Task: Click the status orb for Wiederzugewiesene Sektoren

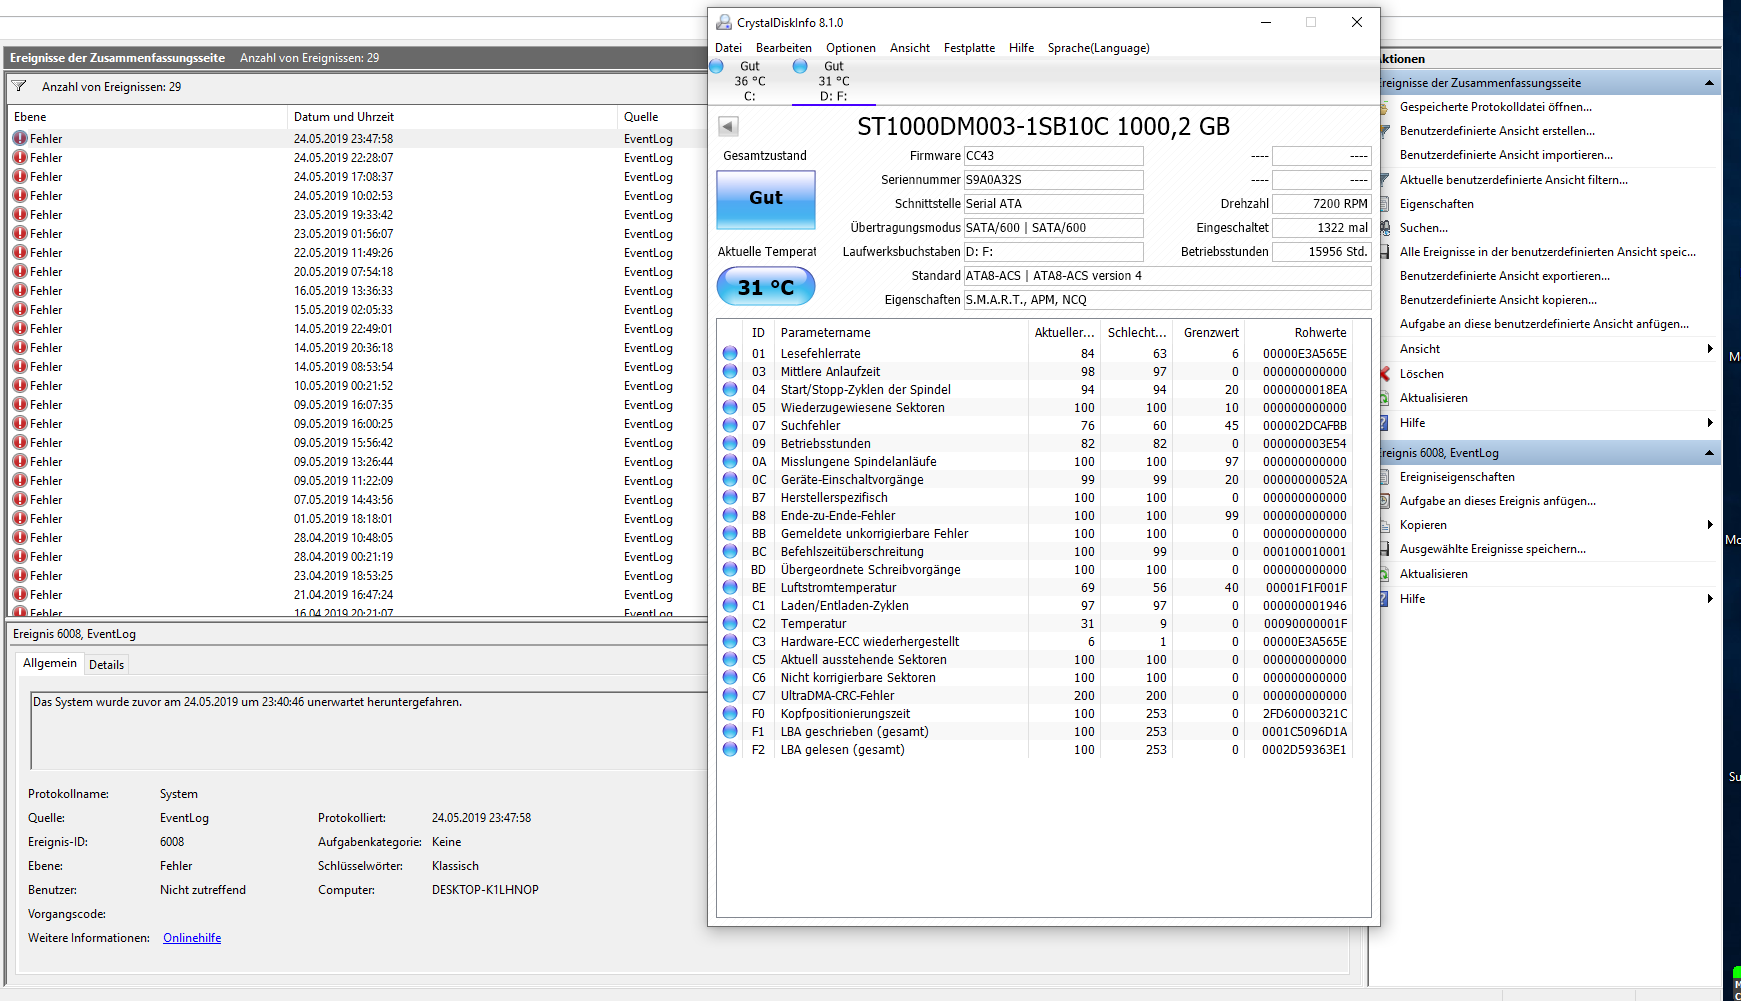Action: click(730, 408)
